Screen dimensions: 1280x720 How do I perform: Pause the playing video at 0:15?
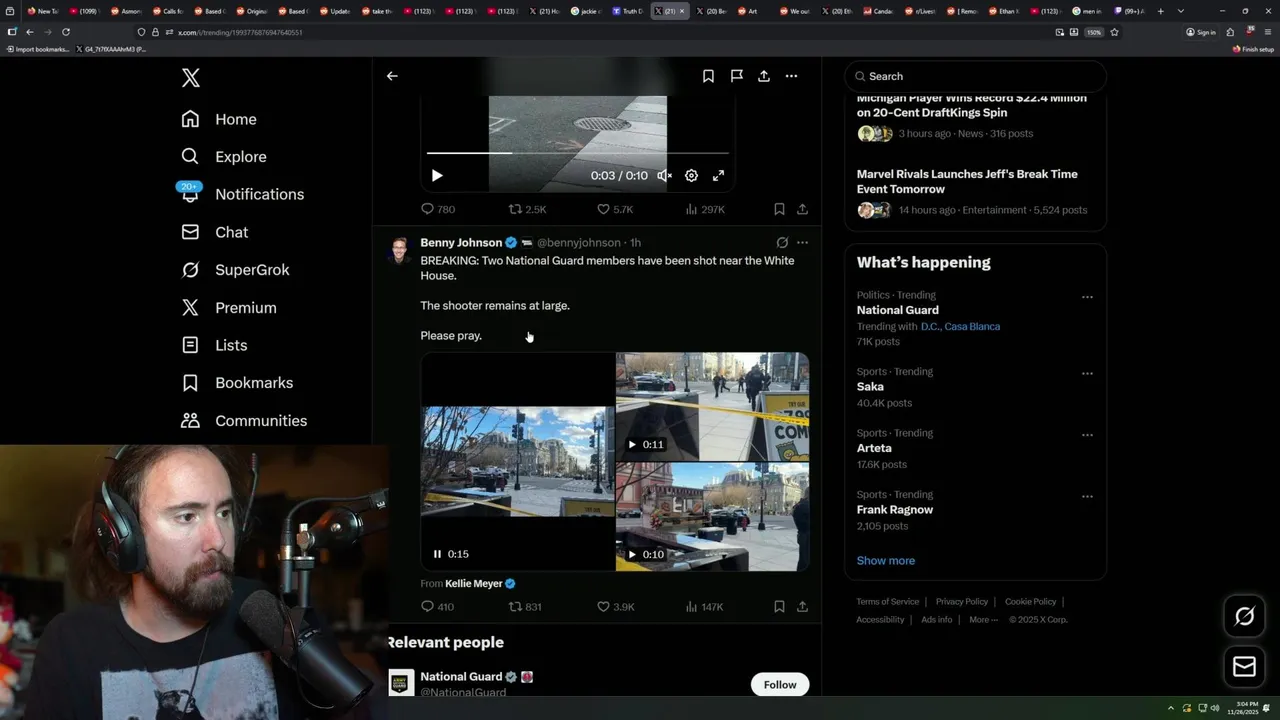tap(437, 554)
